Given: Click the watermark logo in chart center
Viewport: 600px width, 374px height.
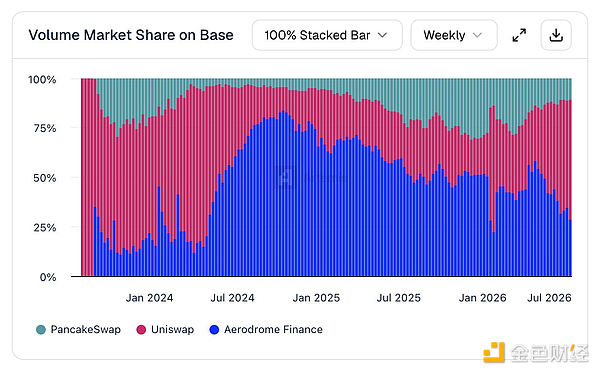Looking at the screenshot, I should point(284,178).
